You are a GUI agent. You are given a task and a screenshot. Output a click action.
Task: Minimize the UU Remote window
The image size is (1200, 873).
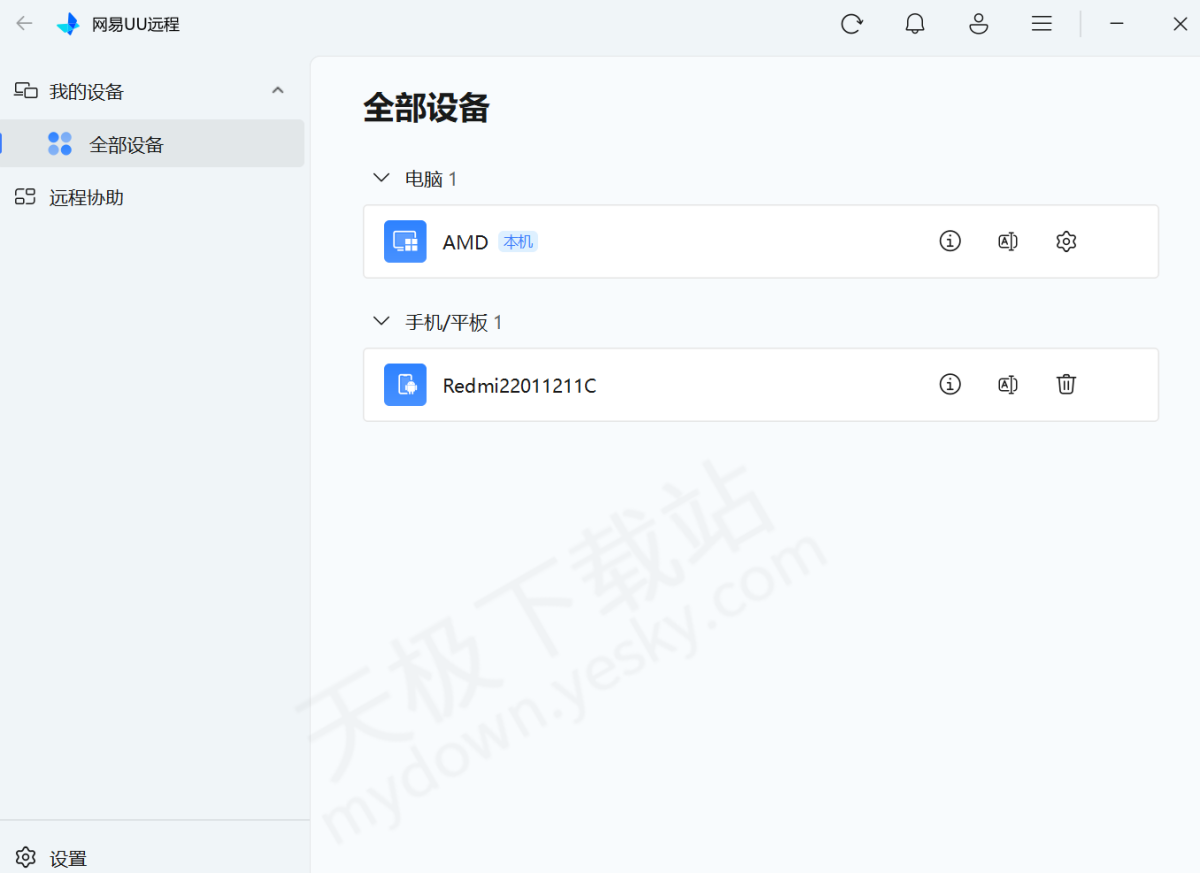pos(1117,24)
